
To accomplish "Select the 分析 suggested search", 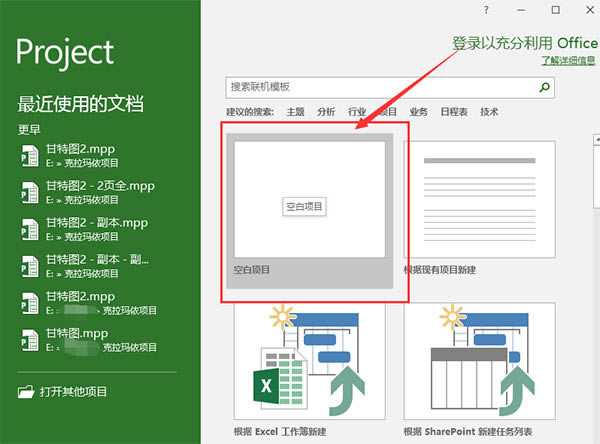I will [x=326, y=112].
